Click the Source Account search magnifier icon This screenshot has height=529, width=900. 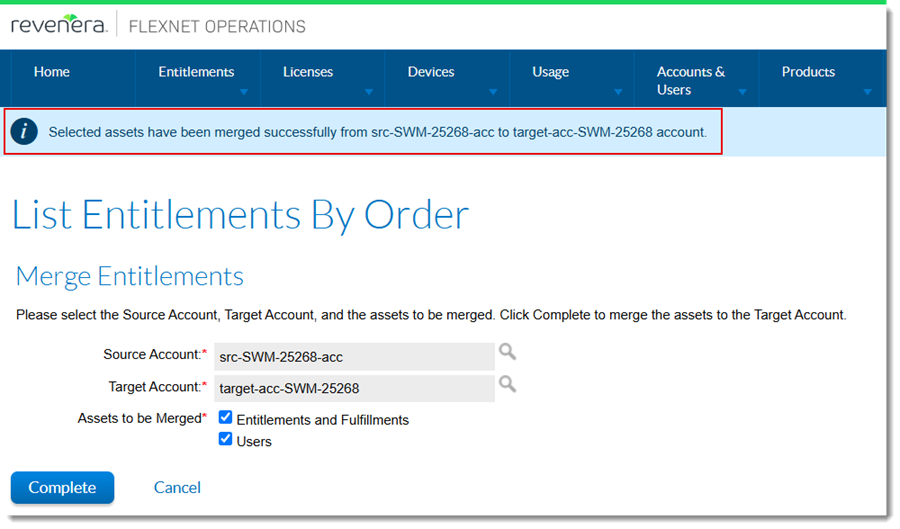pos(507,352)
